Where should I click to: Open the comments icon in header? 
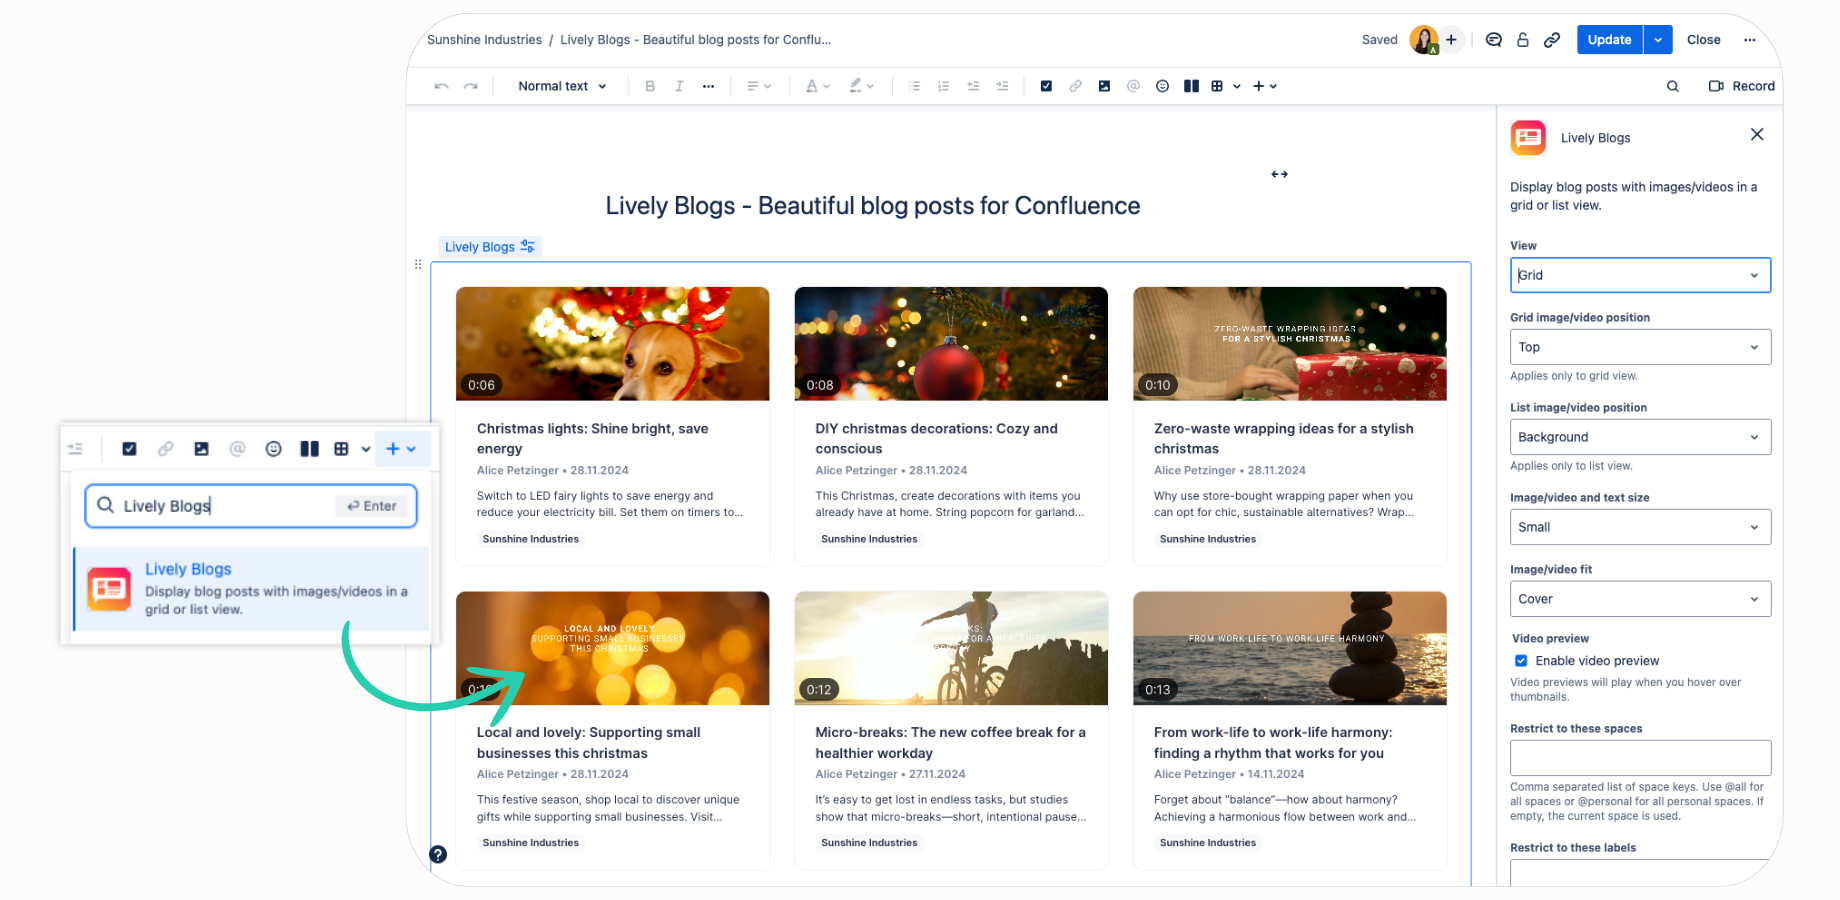[1493, 40]
